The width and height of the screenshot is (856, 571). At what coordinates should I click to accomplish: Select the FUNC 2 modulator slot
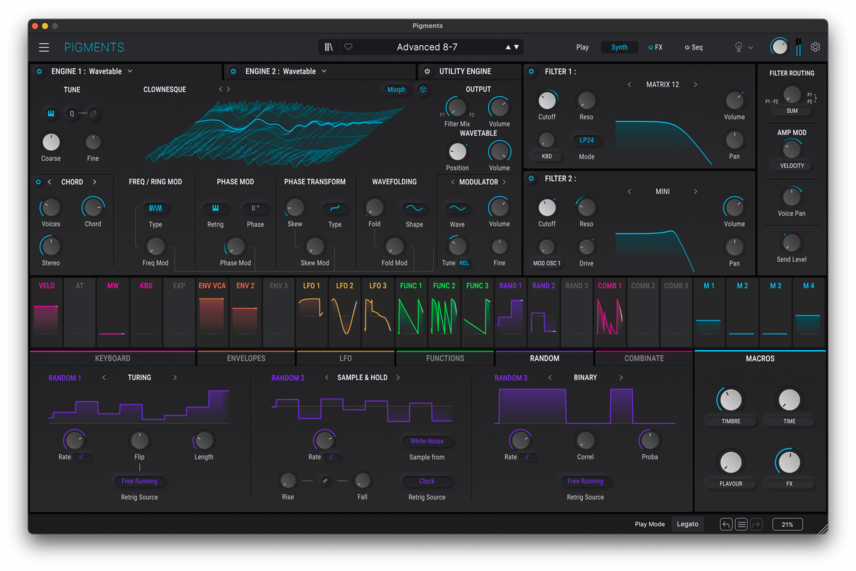pos(444,312)
